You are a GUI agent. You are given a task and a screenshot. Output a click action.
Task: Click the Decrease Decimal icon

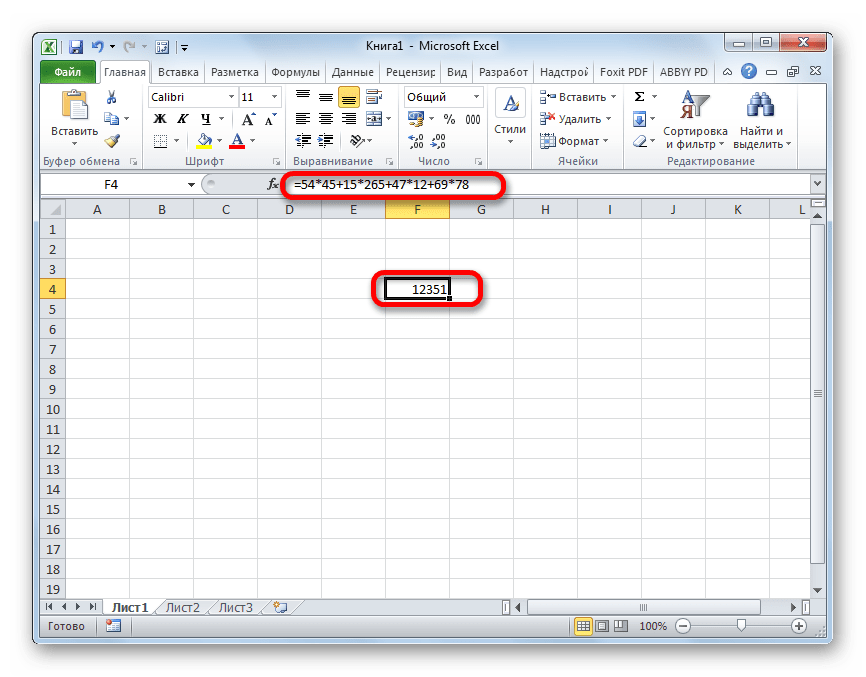(438, 141)
